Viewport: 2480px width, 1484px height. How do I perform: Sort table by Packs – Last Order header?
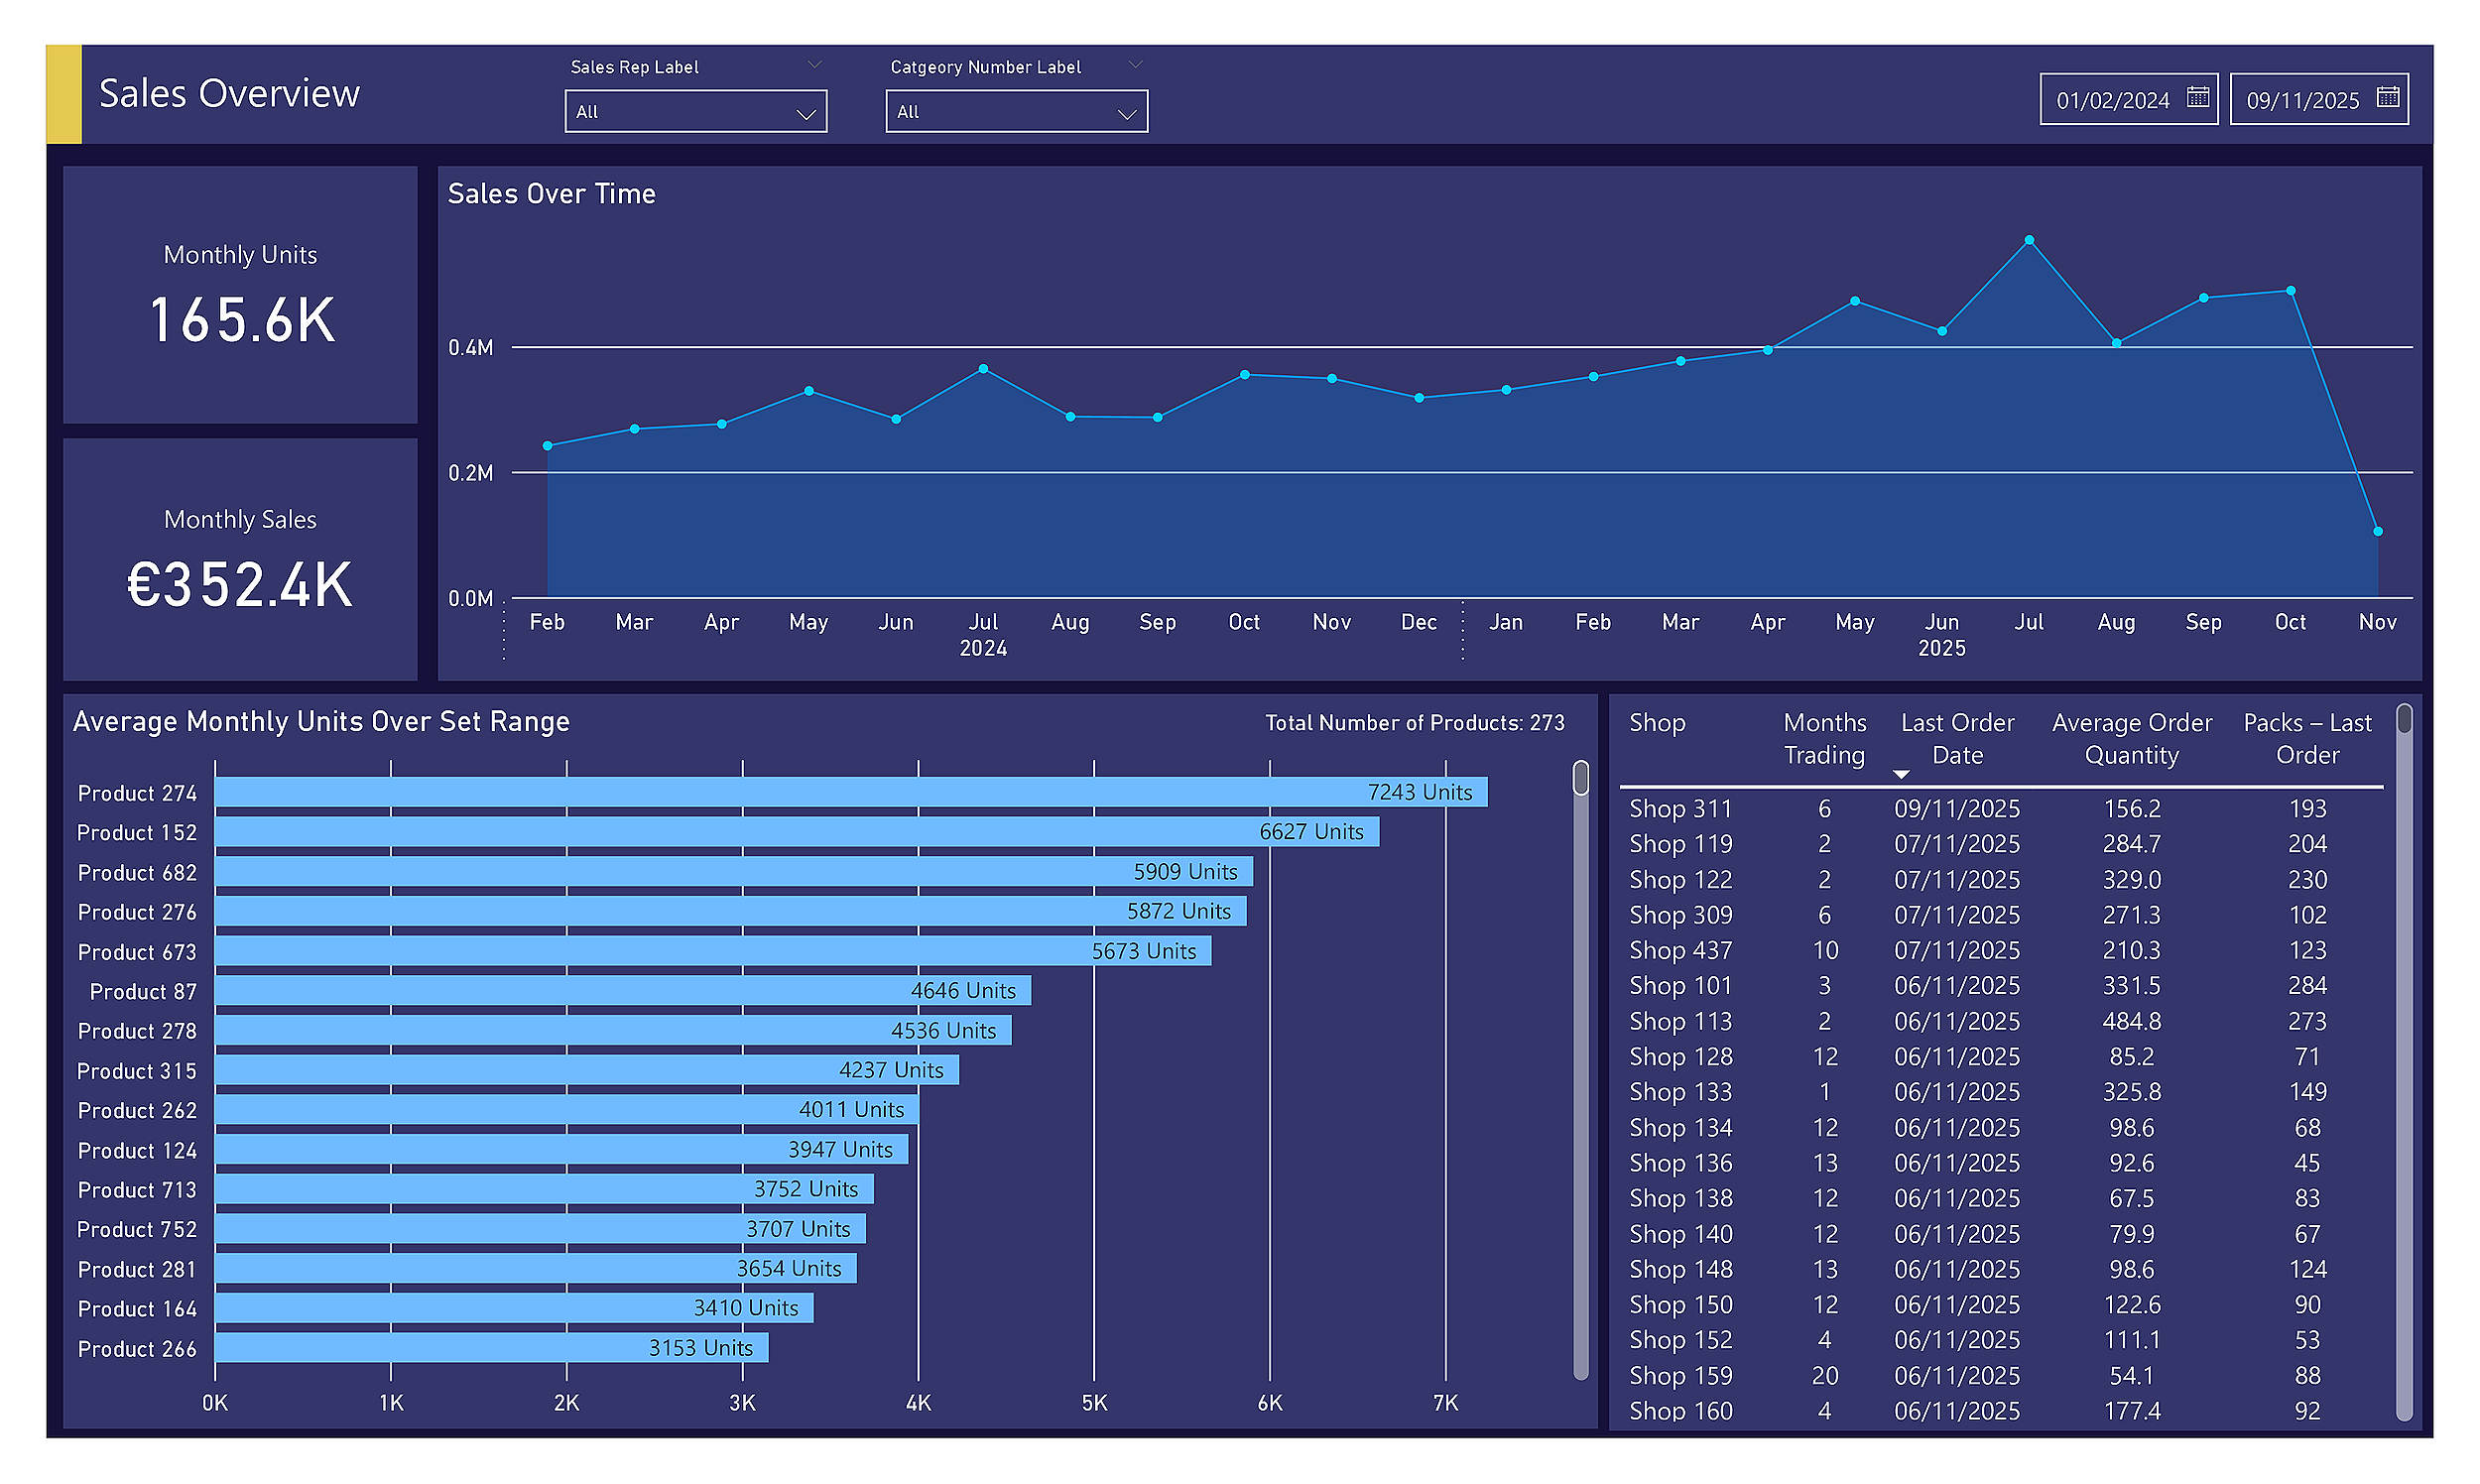[x=2307, y=738]
